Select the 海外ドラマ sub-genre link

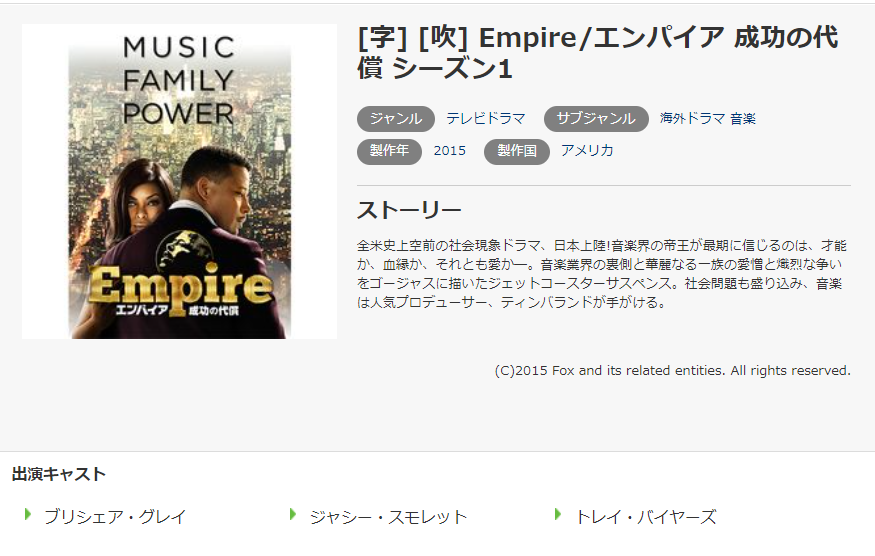(x=693, y=118)
